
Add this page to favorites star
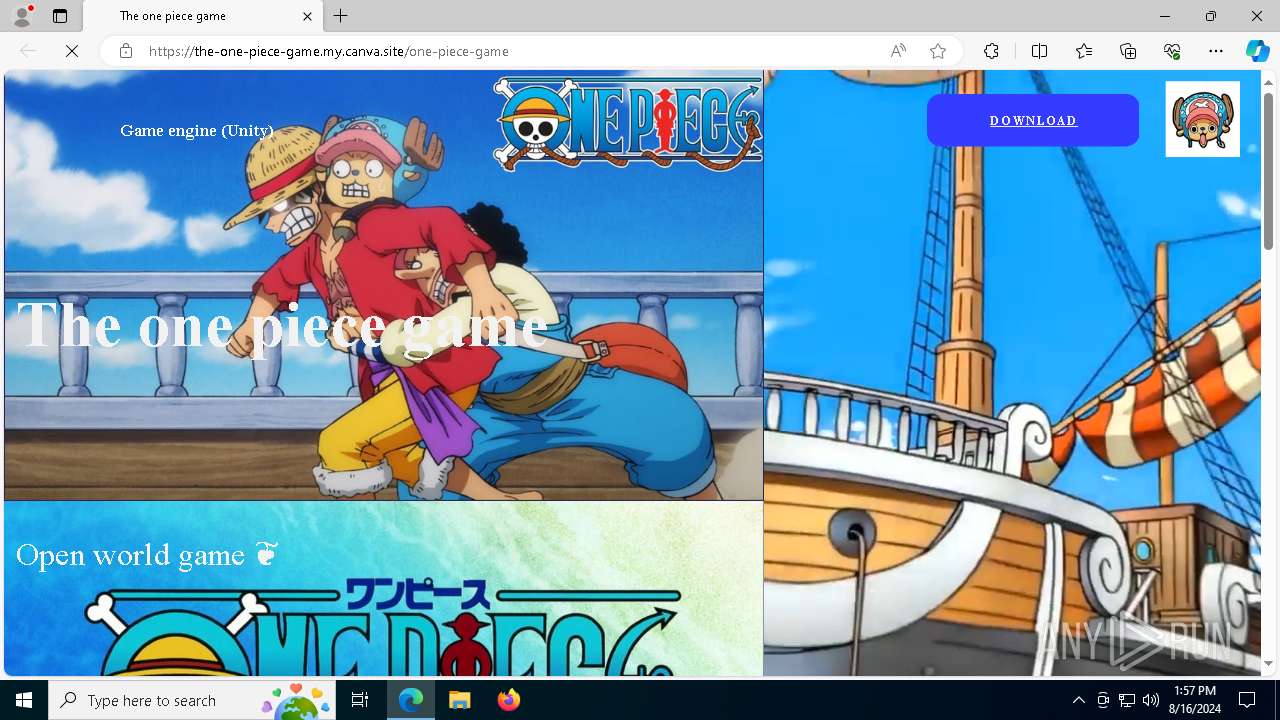pos(938,51)
